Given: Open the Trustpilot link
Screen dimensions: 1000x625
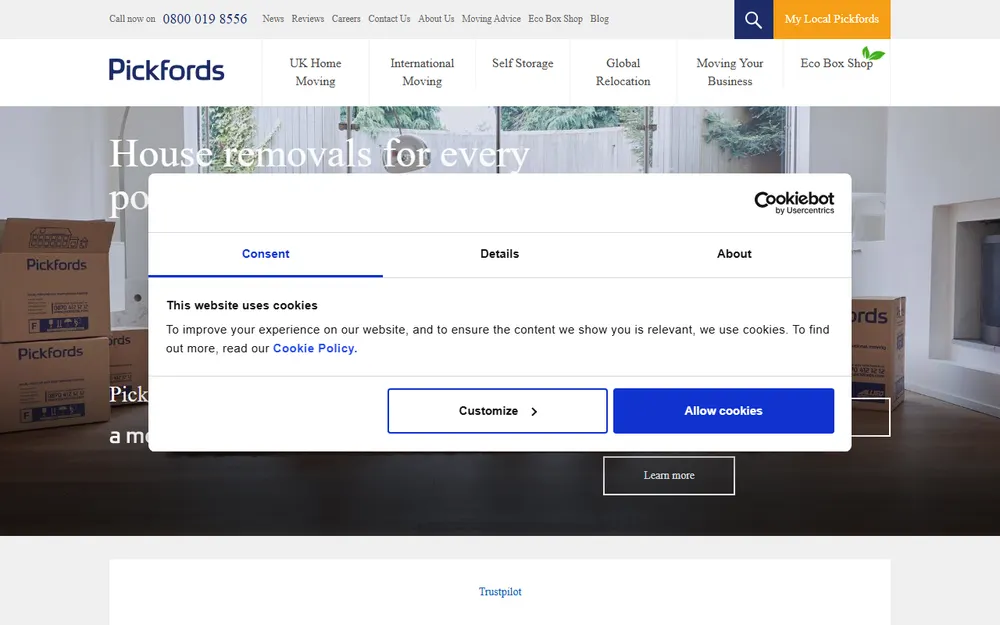Looking at the screenshot, I should [500, 592].
